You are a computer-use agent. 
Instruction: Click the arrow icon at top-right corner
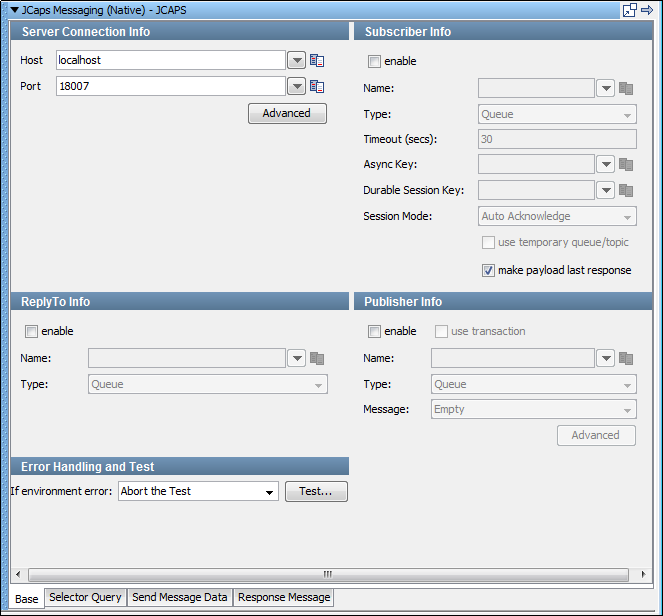point(647,10)
